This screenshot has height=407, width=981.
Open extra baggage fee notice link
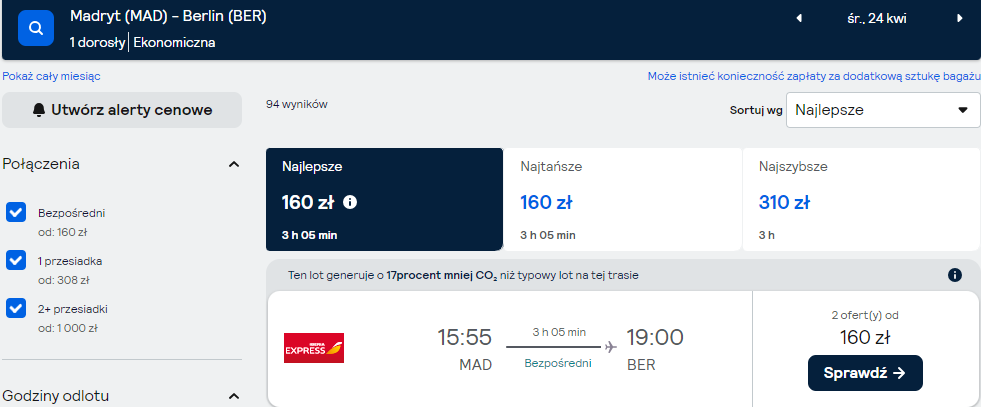[813, 76]
